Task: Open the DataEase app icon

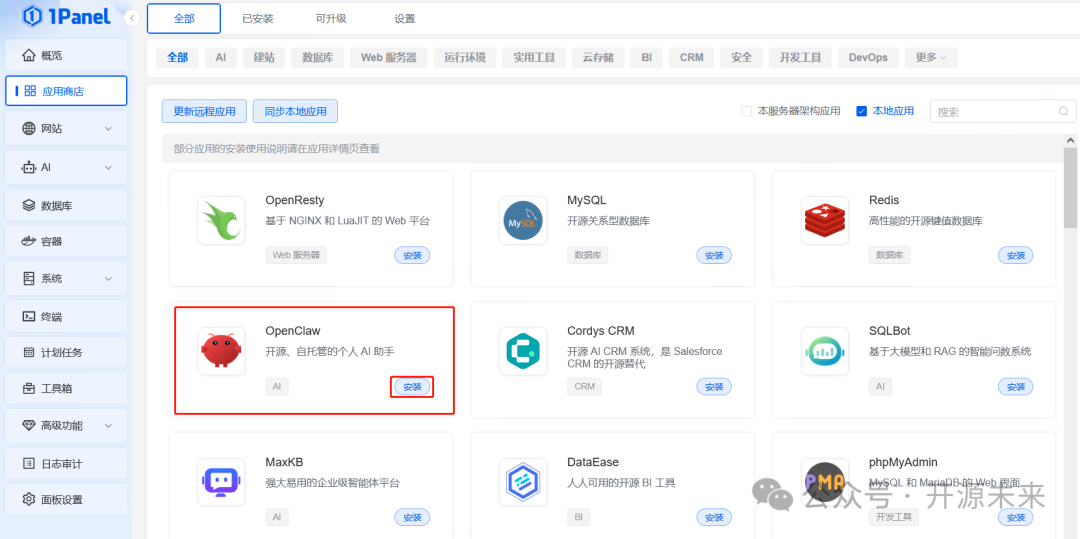Action: pos(523,482)
